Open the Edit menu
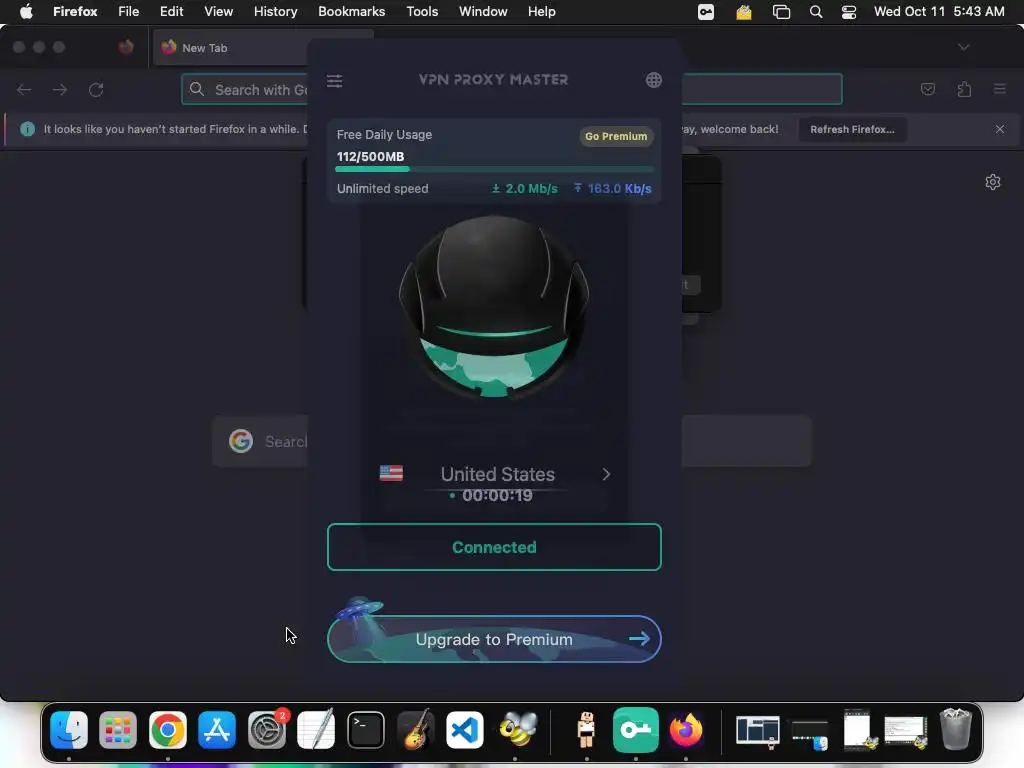Image resolution: width=1024 pixels, height=768 pixels. click(x=171, y=12)
